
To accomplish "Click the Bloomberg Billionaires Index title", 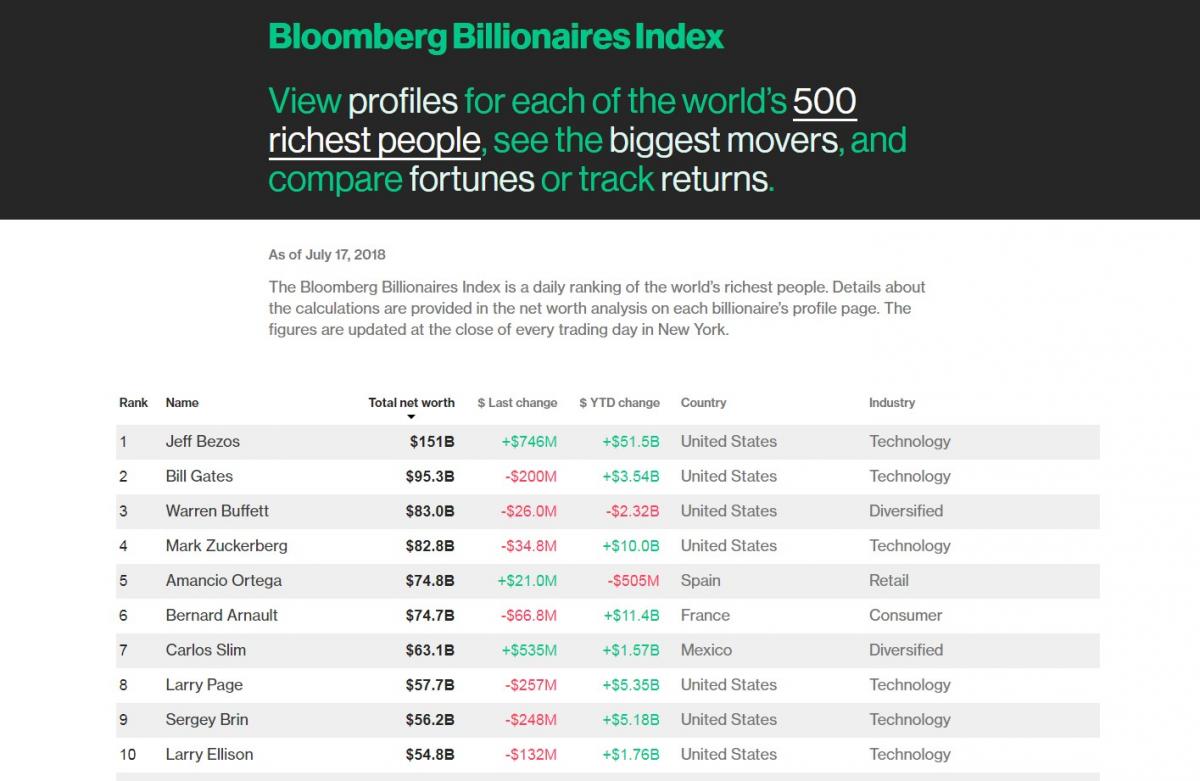I will click(496, 37).
